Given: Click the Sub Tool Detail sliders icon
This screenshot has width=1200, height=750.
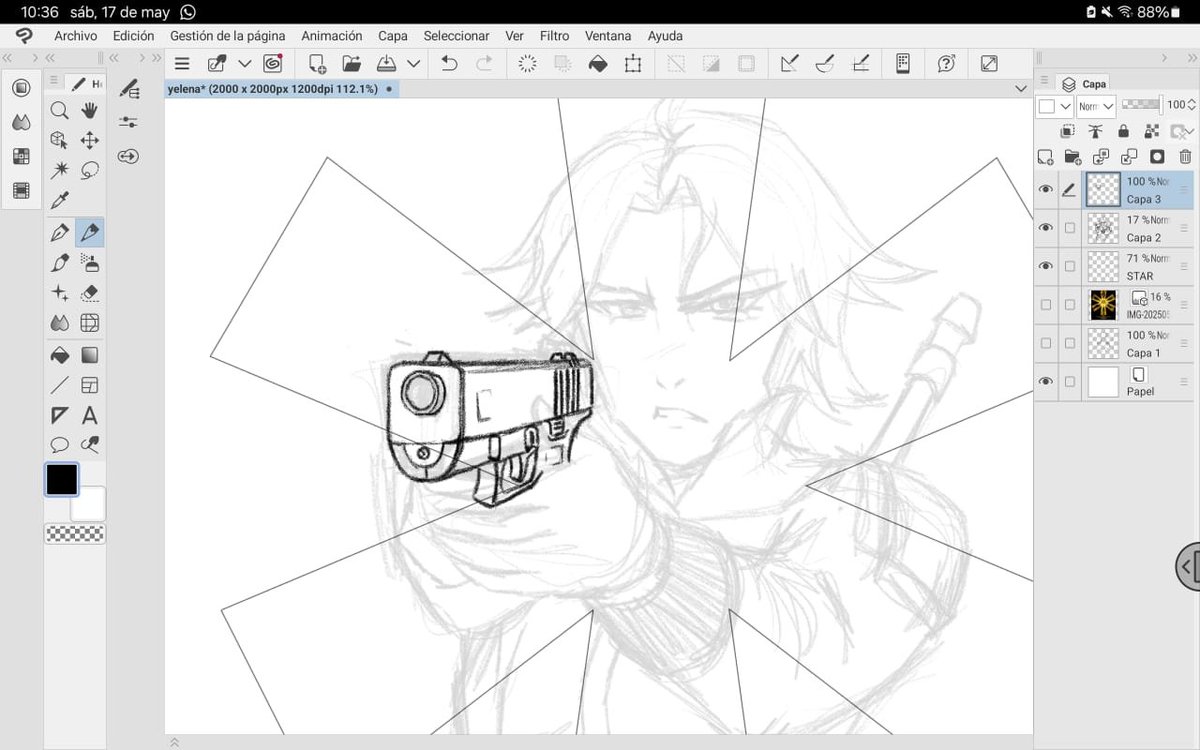Looking at the screenshot, I should tap(129, 122).
